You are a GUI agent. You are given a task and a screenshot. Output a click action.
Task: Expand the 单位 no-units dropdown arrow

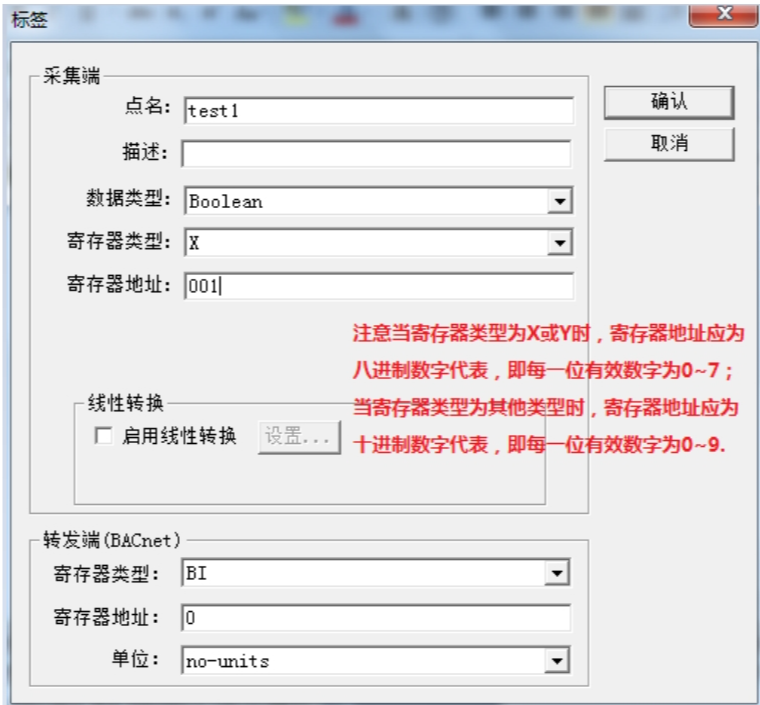click(557, 660)
